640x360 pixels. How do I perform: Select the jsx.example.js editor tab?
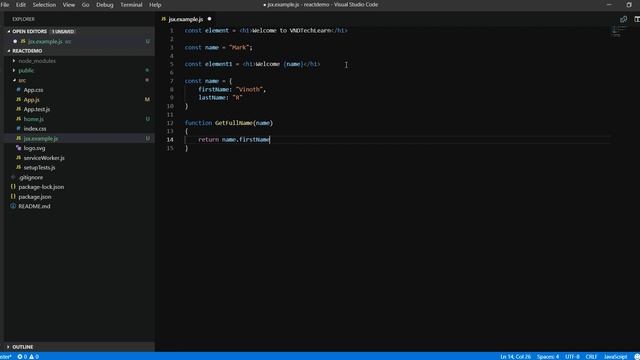coord(186,19)
